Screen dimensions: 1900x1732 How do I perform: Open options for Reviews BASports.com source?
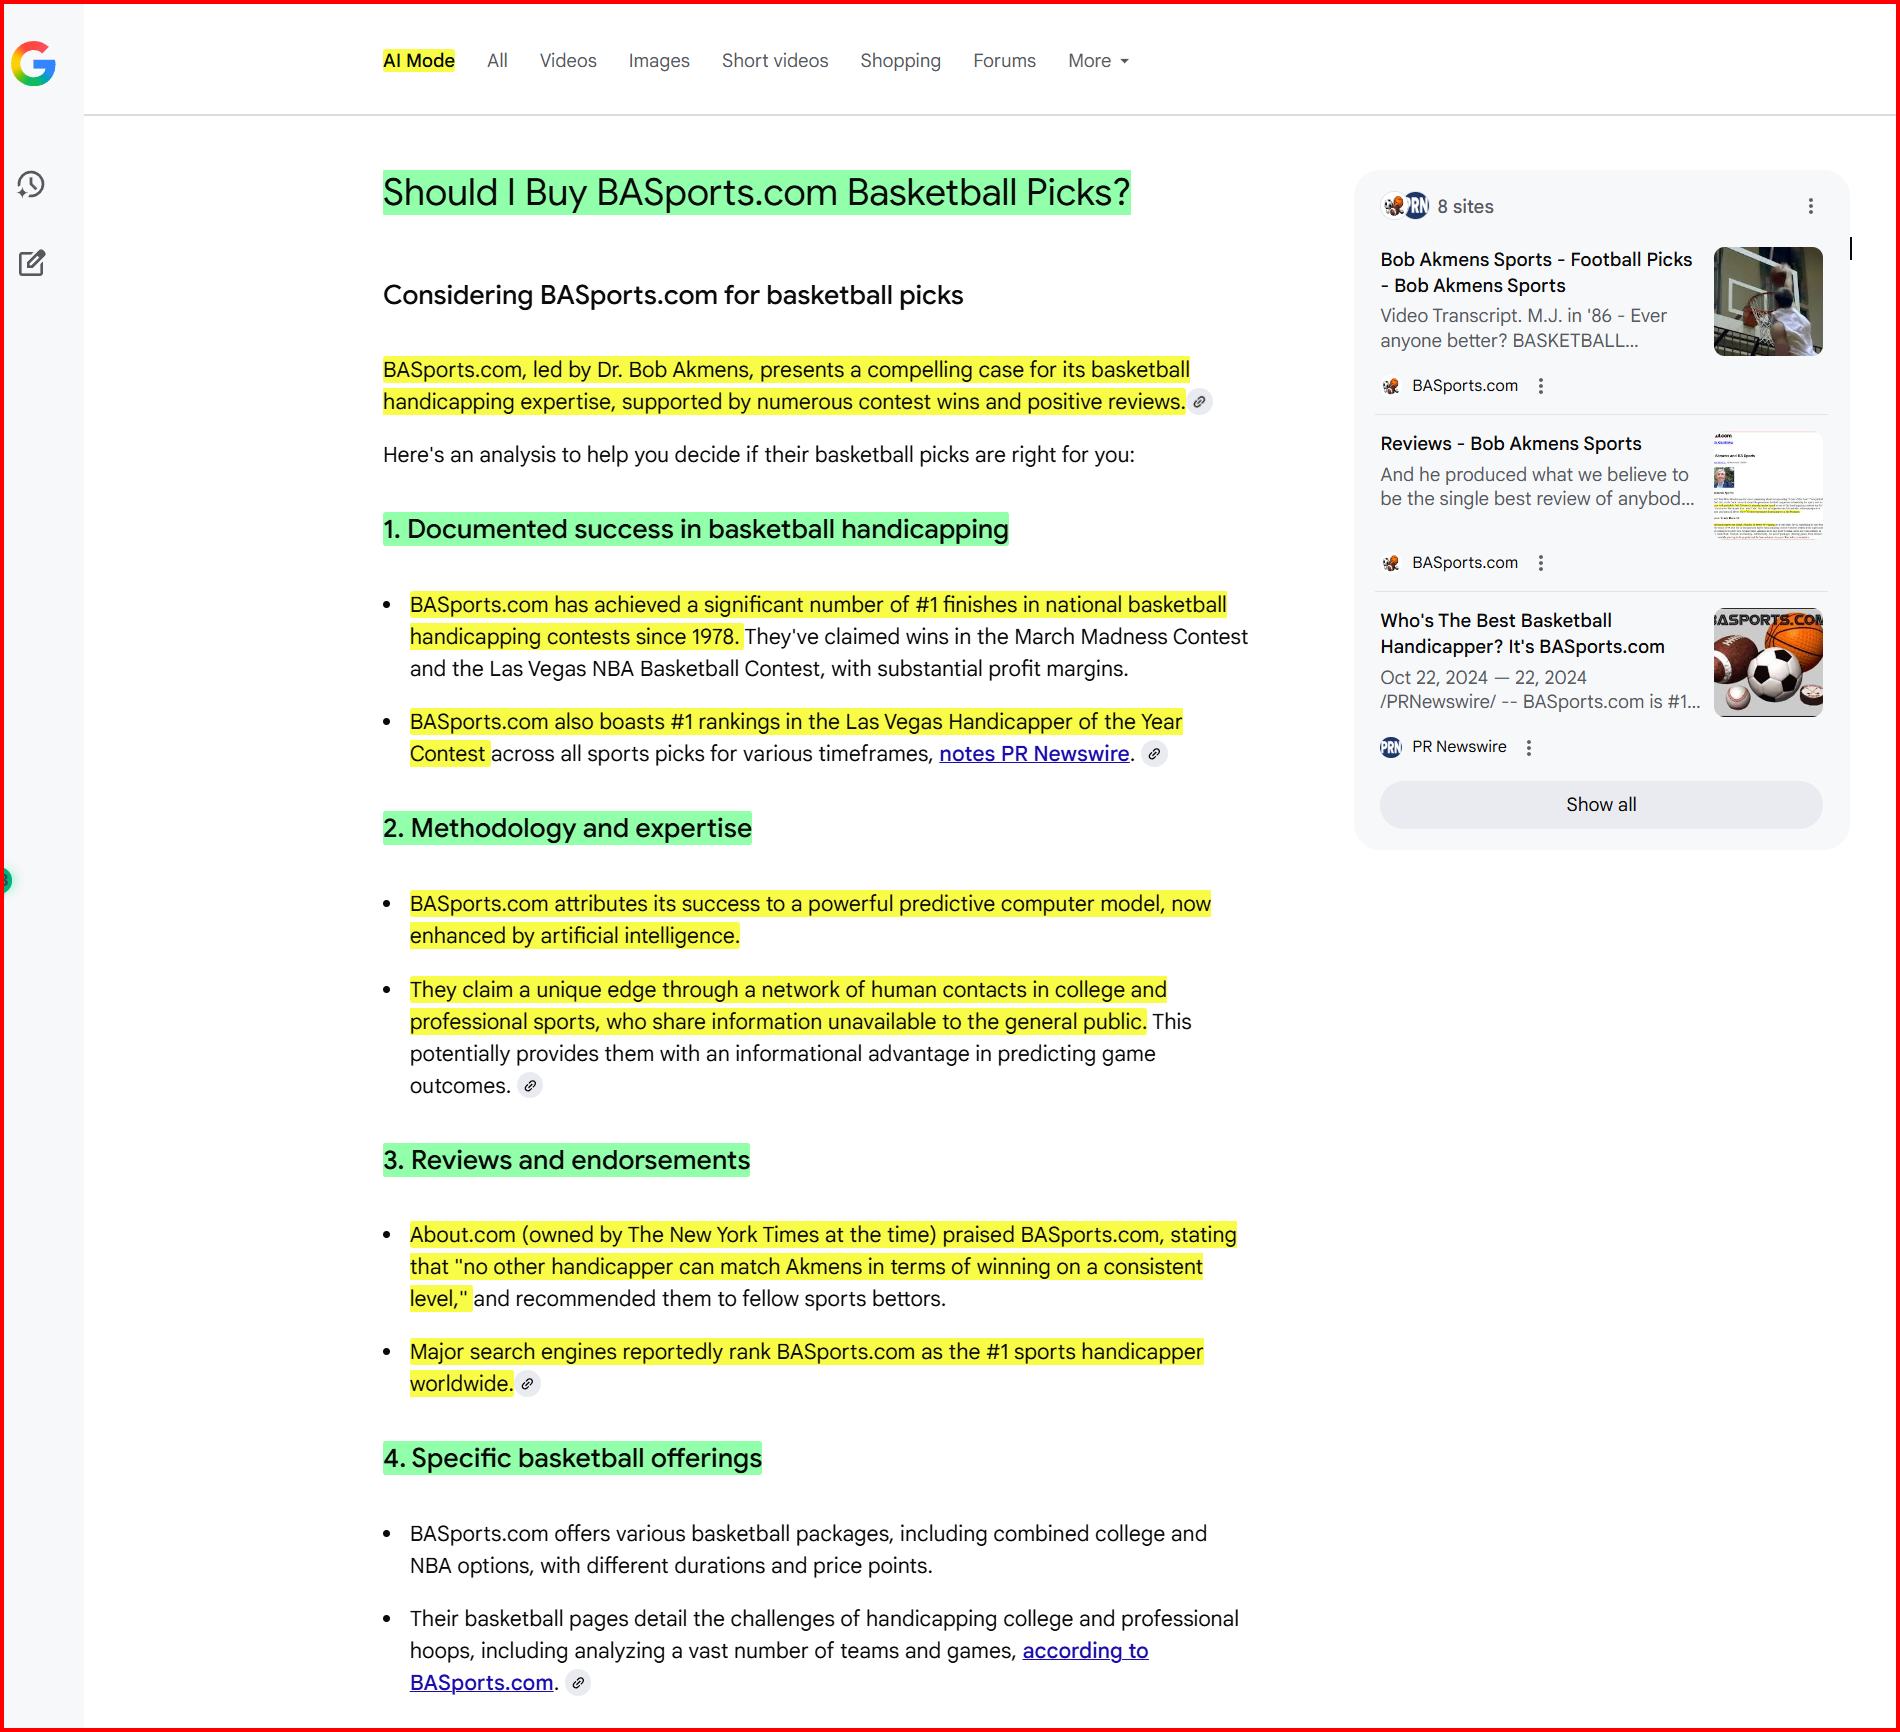[x=1541, y=563]
